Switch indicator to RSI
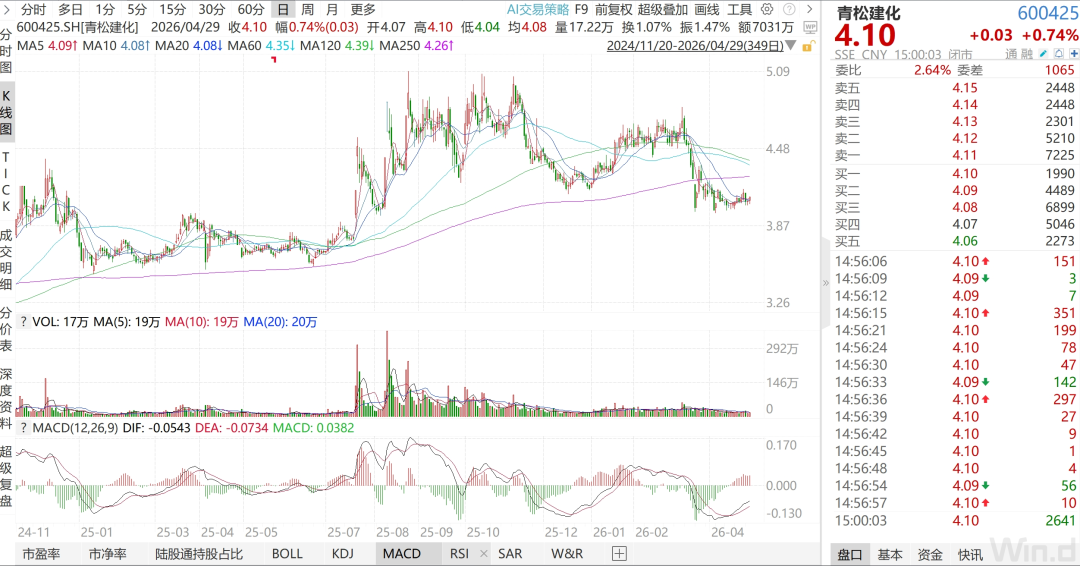 [459, 554]
